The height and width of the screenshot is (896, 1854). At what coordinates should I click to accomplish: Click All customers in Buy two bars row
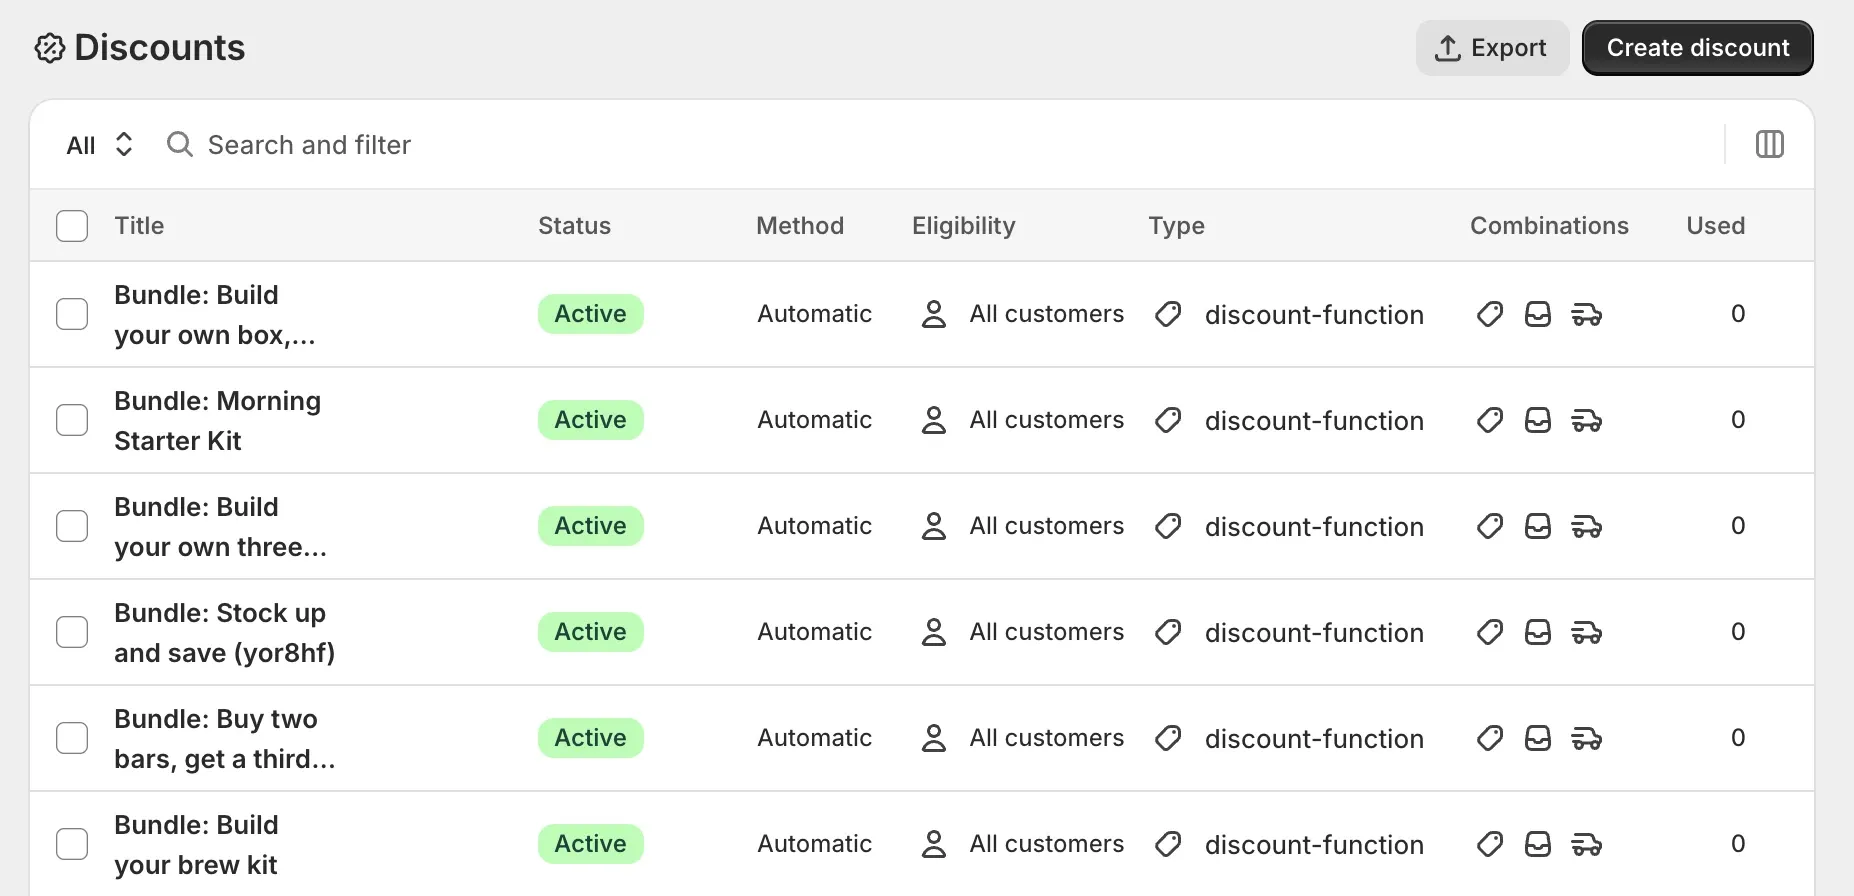1047,738
